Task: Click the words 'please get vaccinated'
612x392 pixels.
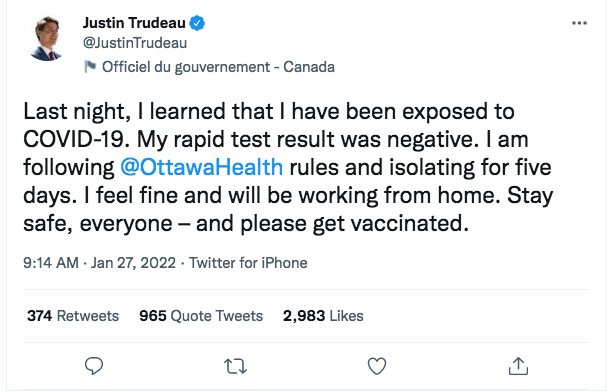Action: click(354, 224)
